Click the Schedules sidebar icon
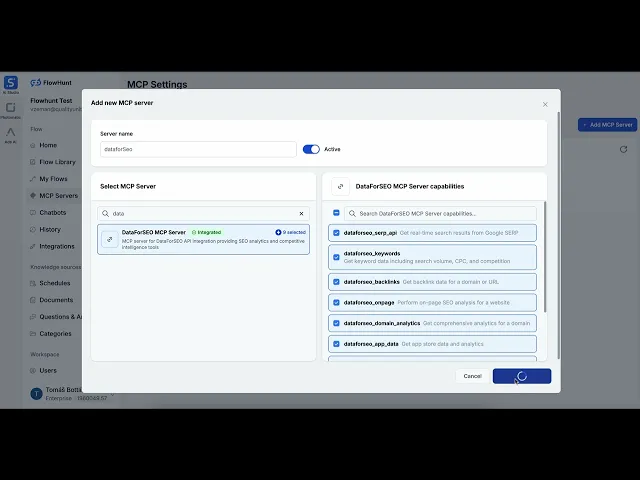Viewport: 640px width, 480px height. (33, 283)
